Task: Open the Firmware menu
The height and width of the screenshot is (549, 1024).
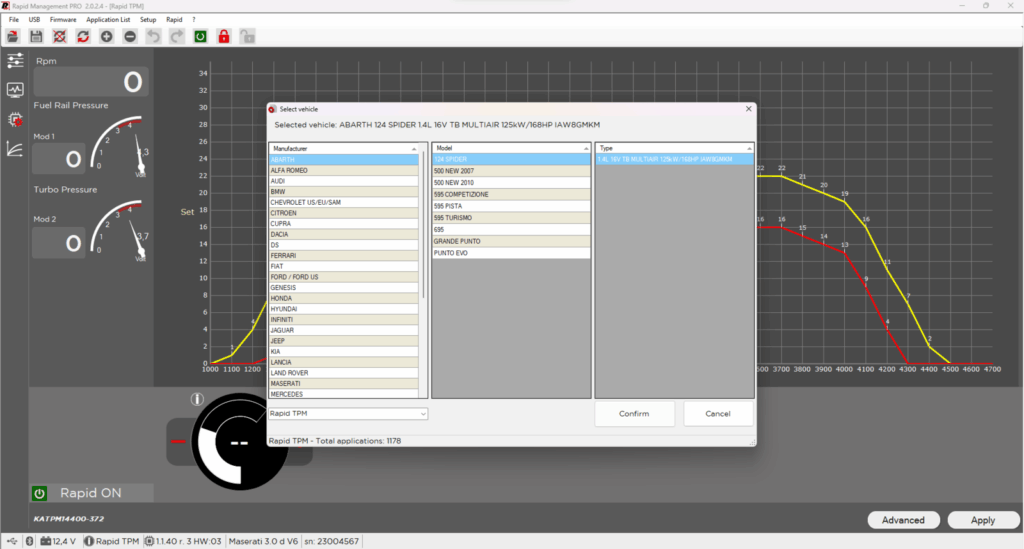Action: [x=63, y=19]
